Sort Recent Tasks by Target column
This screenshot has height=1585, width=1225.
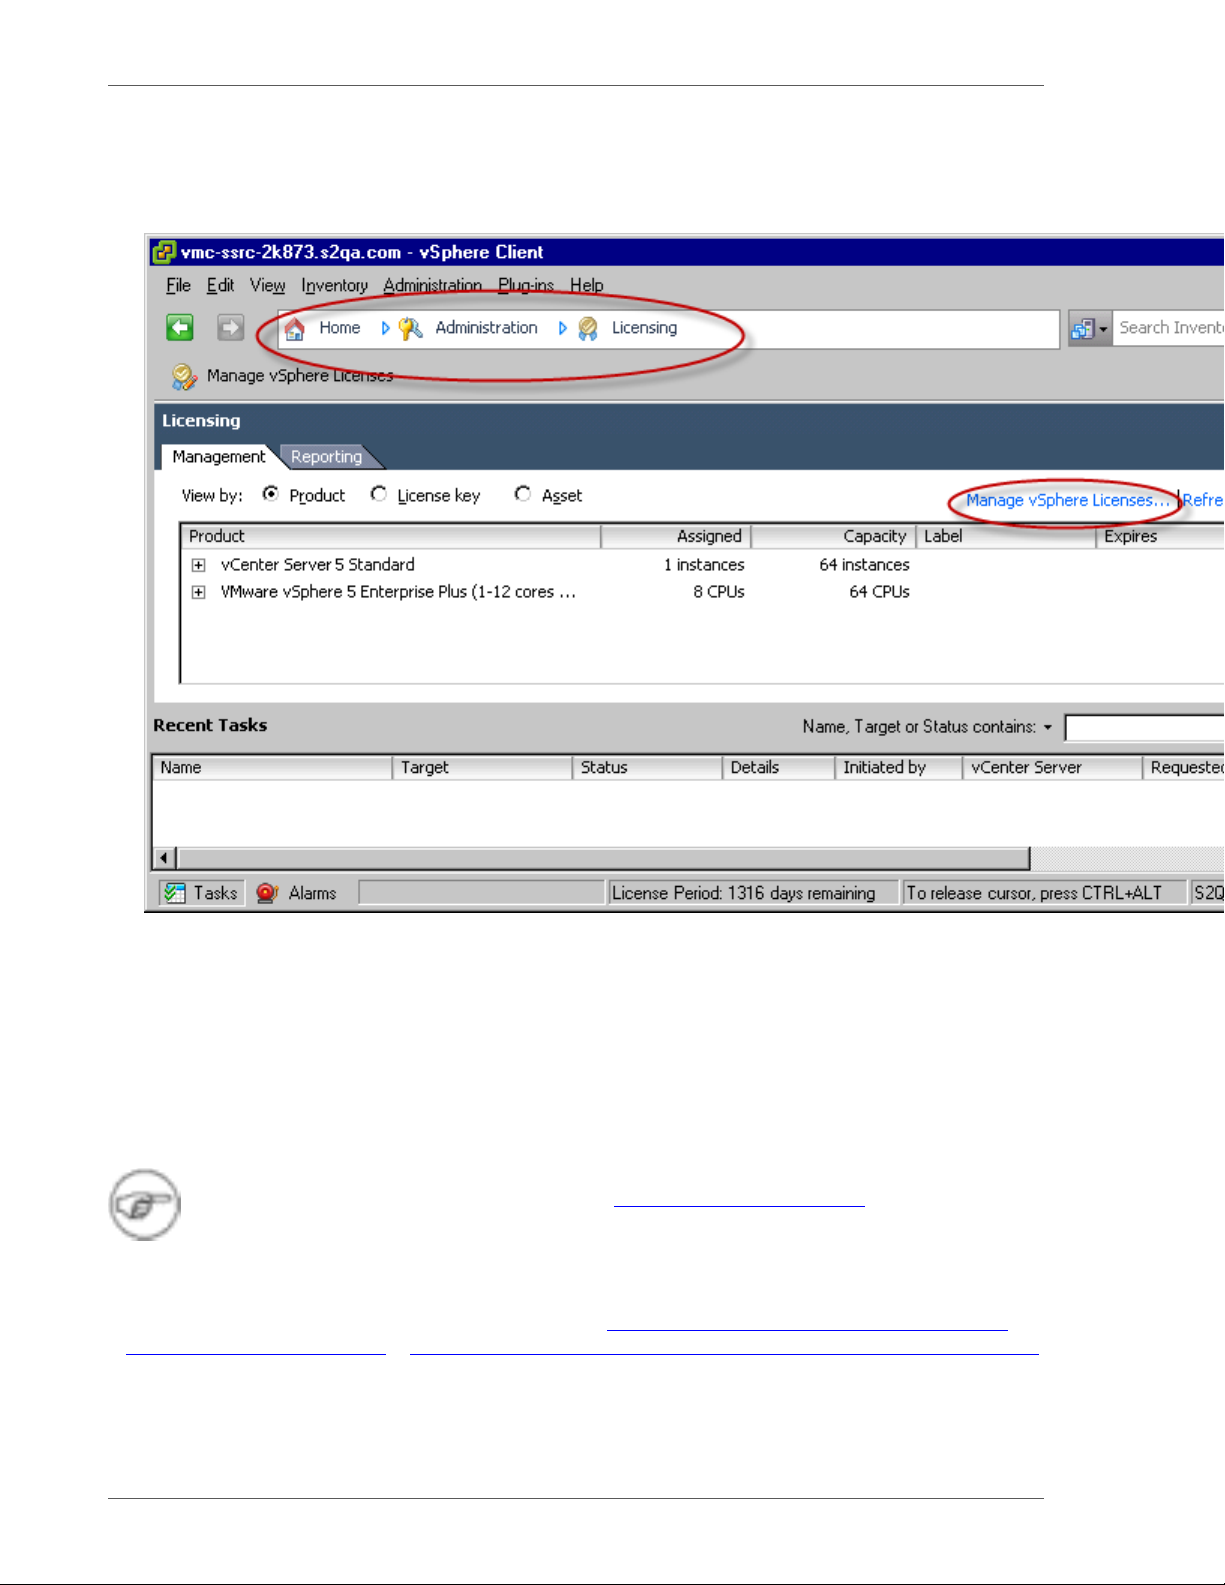click(482, 768)
